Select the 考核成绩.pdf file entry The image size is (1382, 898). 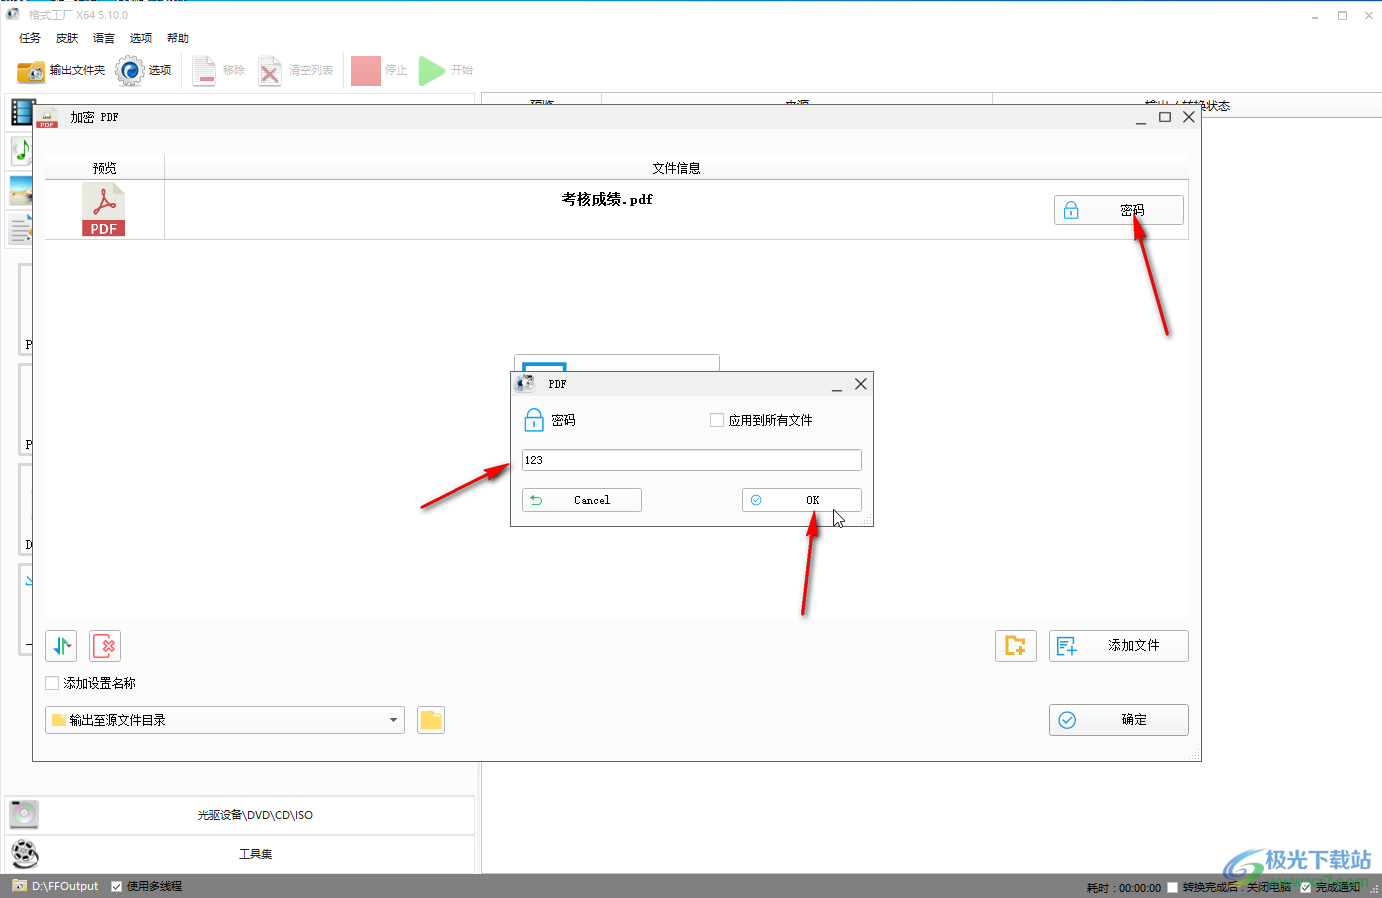pos(607,199)
